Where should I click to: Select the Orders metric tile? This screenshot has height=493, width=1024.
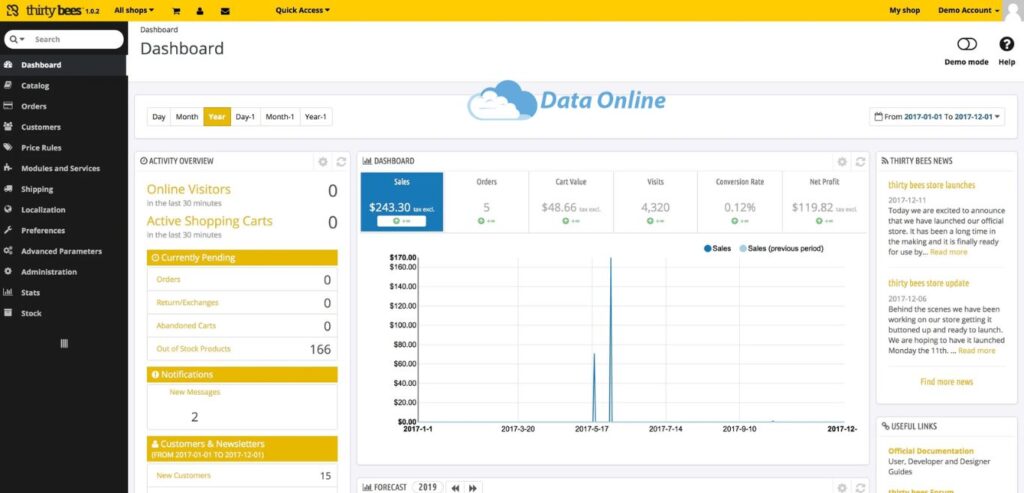click(486, 202)
